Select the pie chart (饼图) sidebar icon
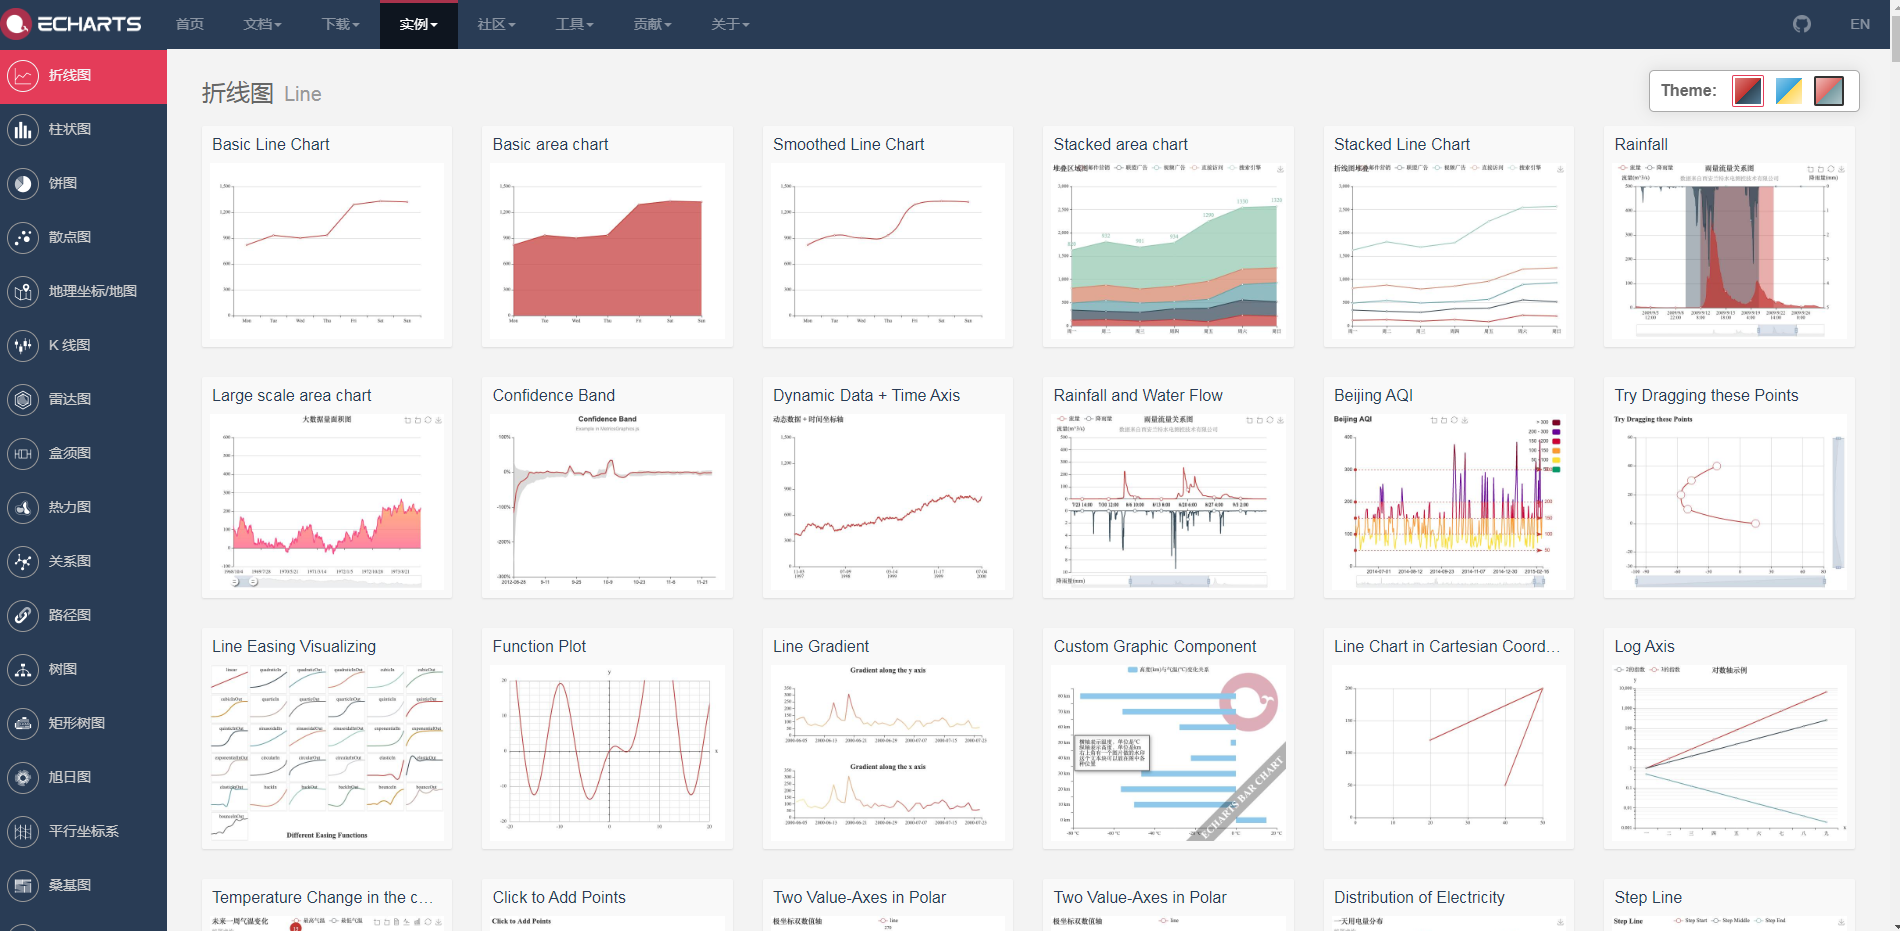Viewport: 1900px width, 931px height. click(23, 183)
